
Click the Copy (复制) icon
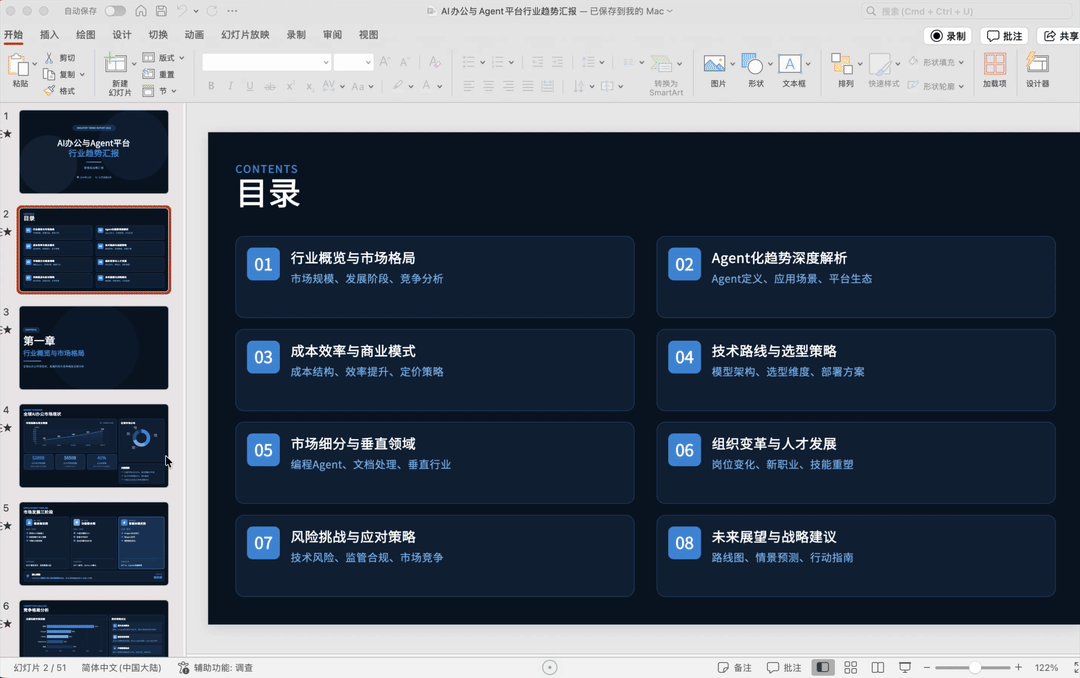[x=49, y=74]
